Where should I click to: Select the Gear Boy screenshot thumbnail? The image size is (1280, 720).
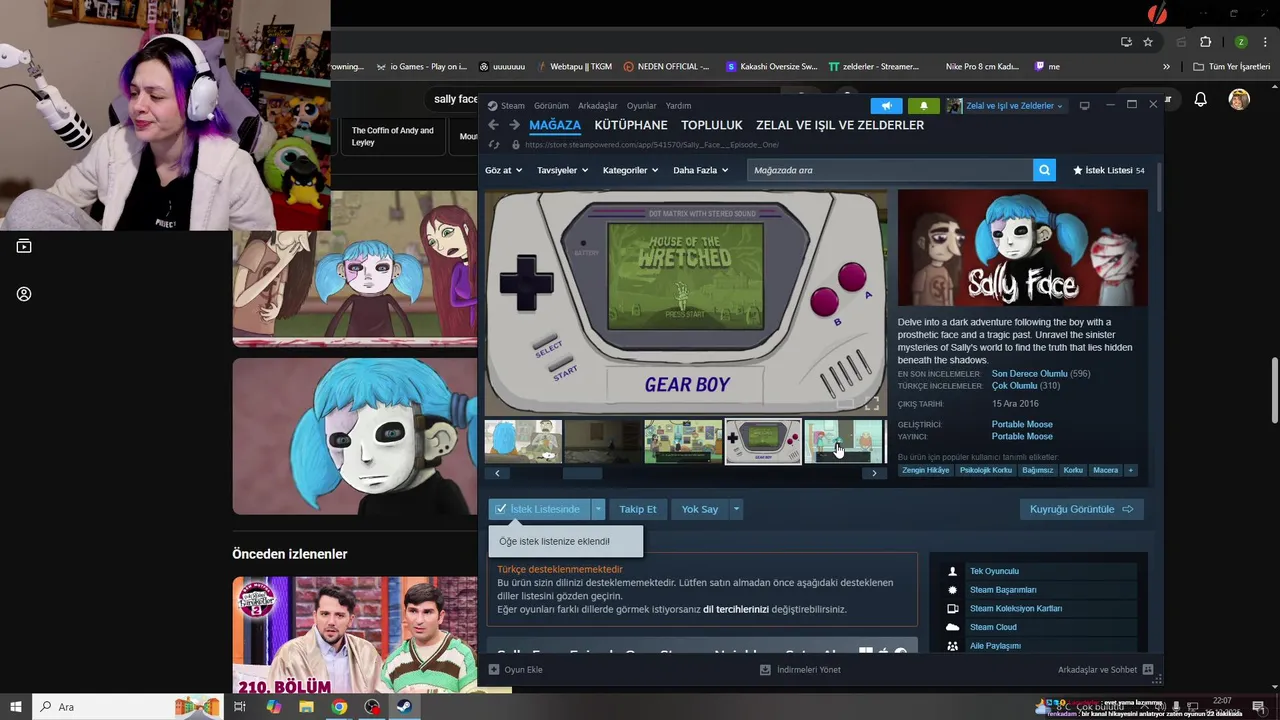(763, 441)
